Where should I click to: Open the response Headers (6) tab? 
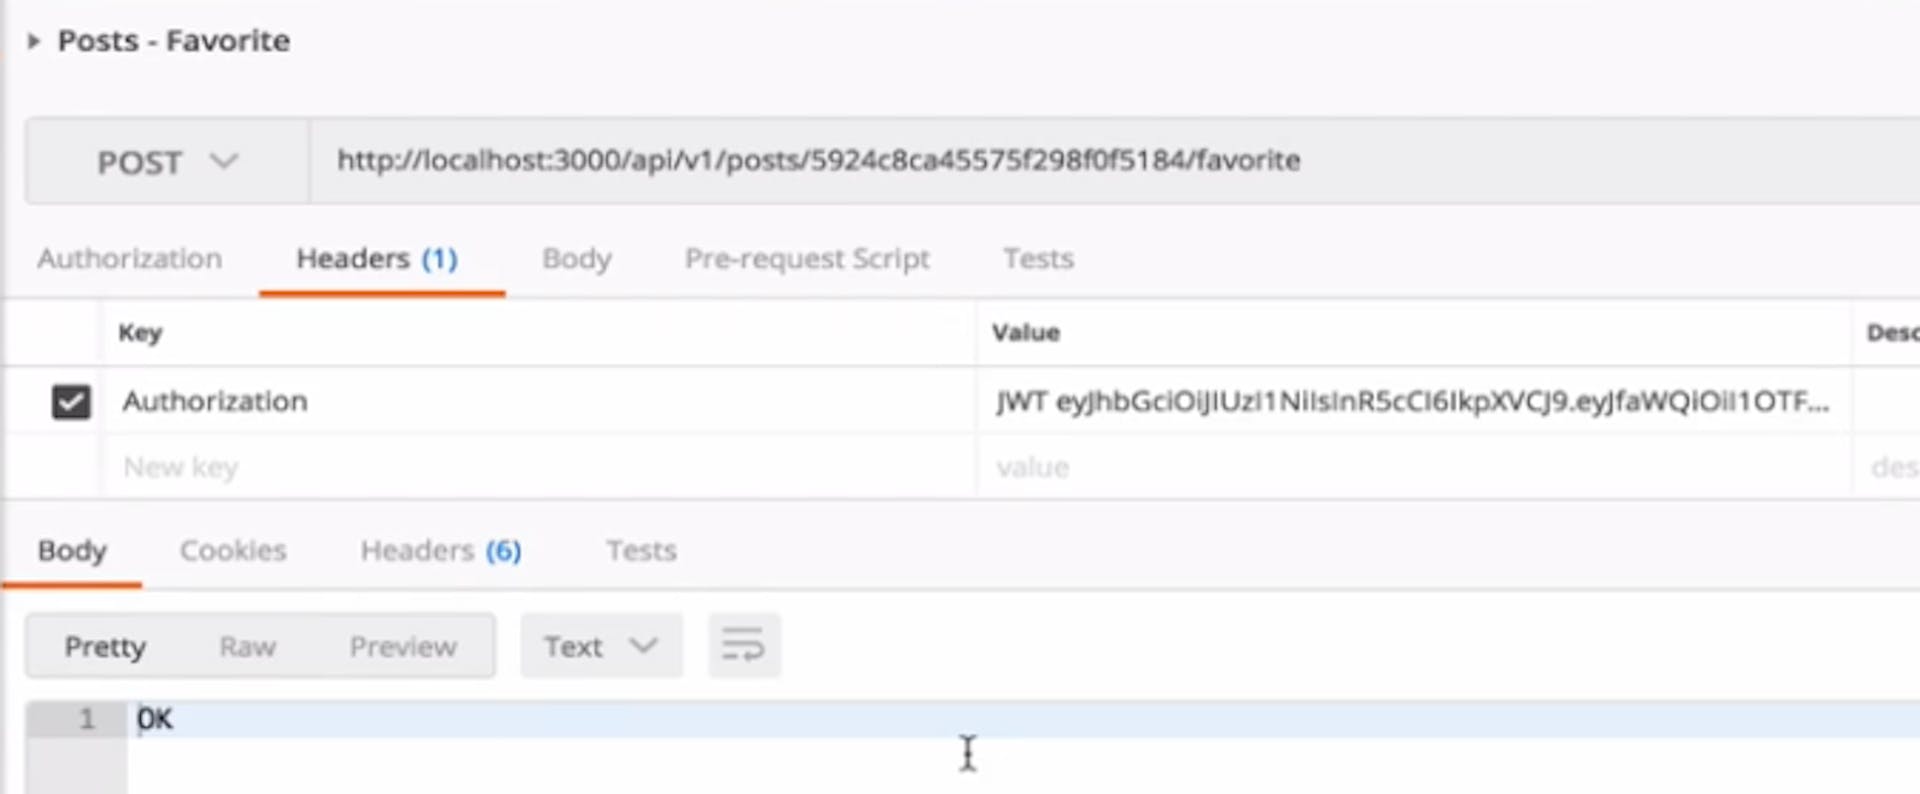[441, 551]
